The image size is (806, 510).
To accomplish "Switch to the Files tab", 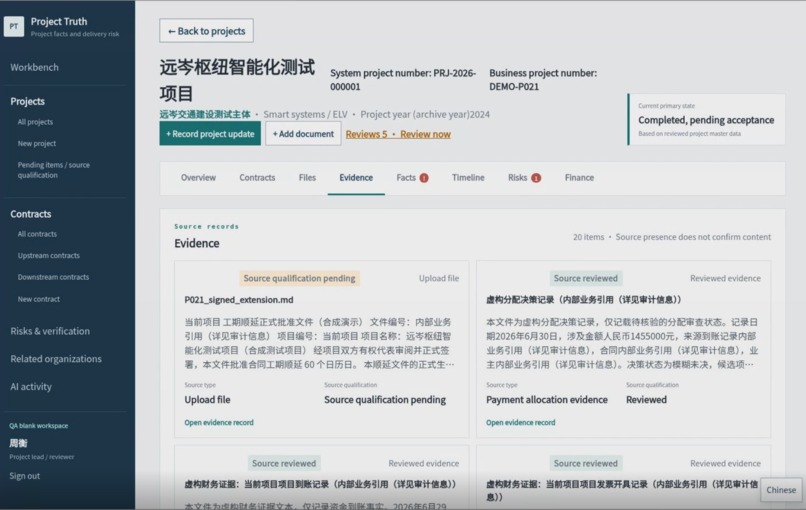I will [x=307, y=177].
